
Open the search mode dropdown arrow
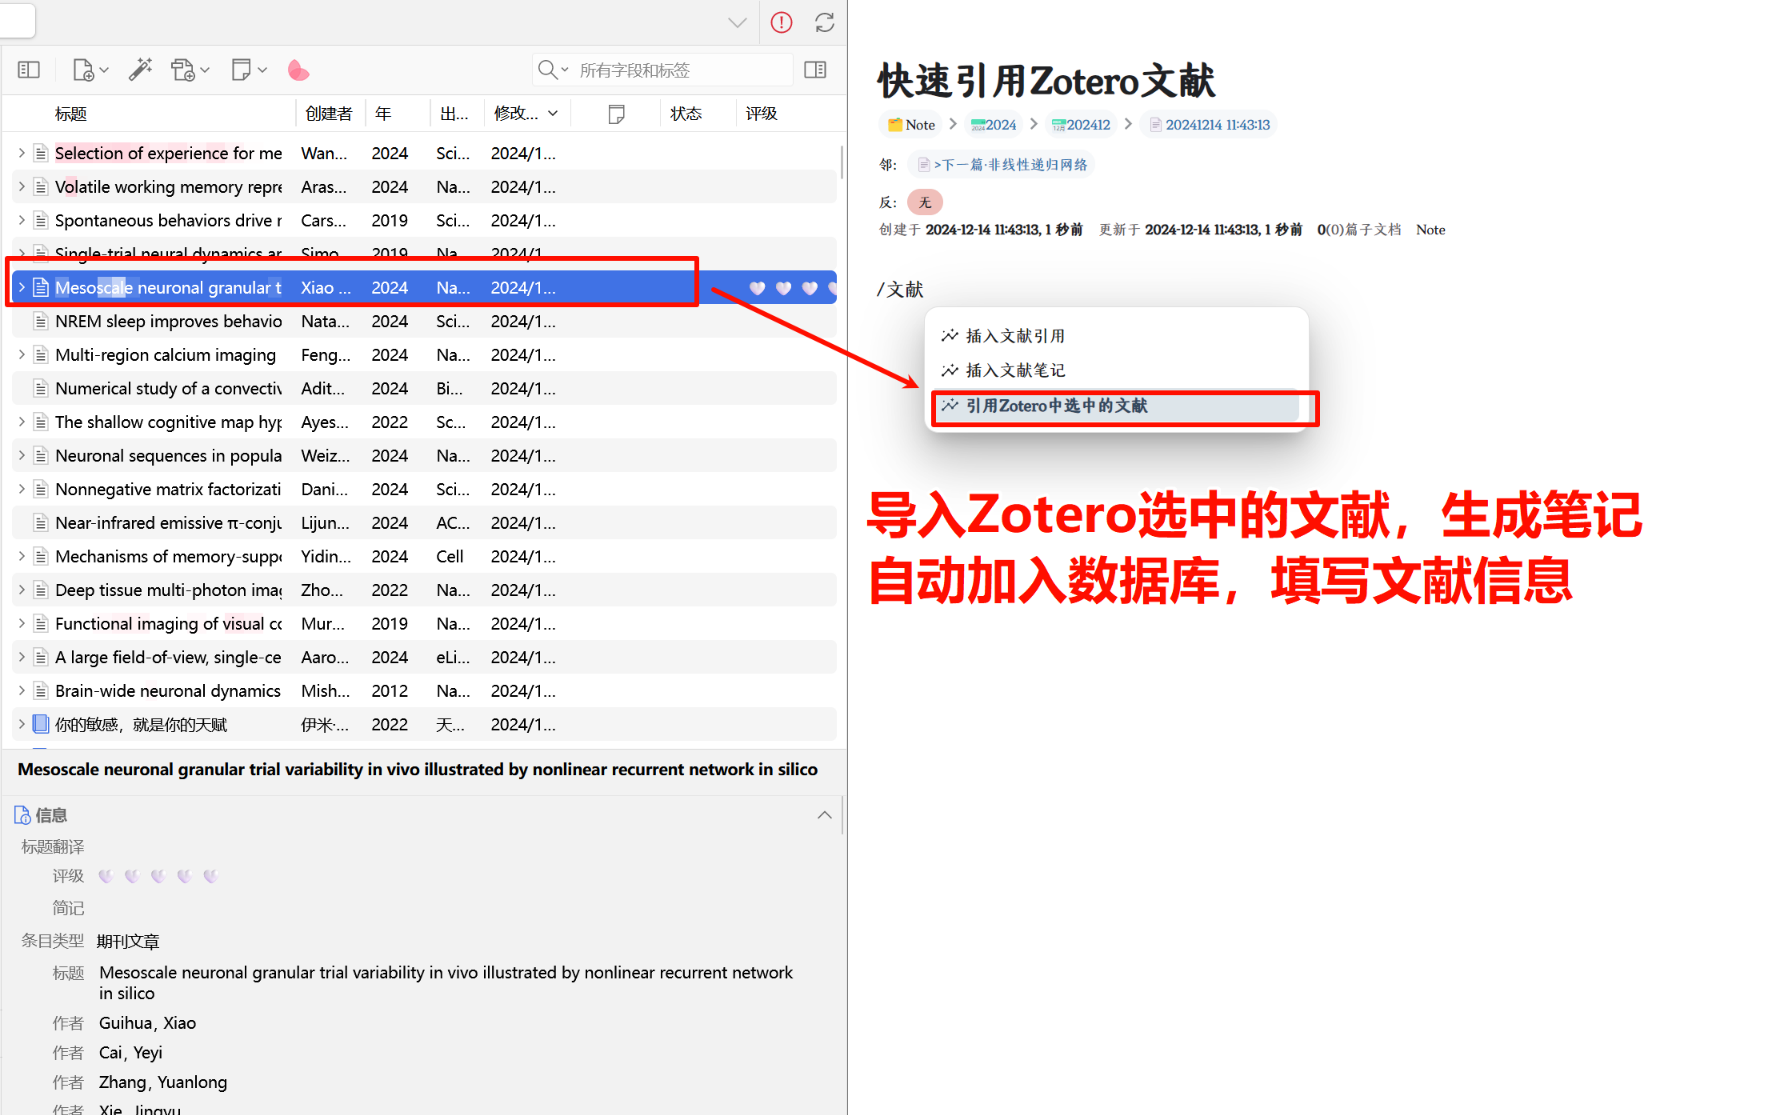pos(565,70)
